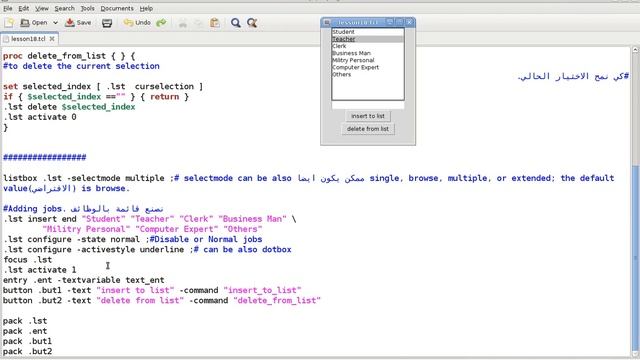The height and width of the screenshot is (360, 640).
Task: Open Find with the magnifier icon
Action: click(x=236, y=23)
